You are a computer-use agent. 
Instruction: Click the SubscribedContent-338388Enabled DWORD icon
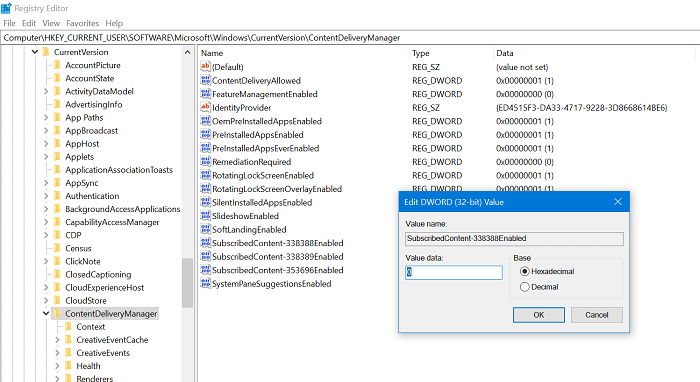[x=205, y=243]
